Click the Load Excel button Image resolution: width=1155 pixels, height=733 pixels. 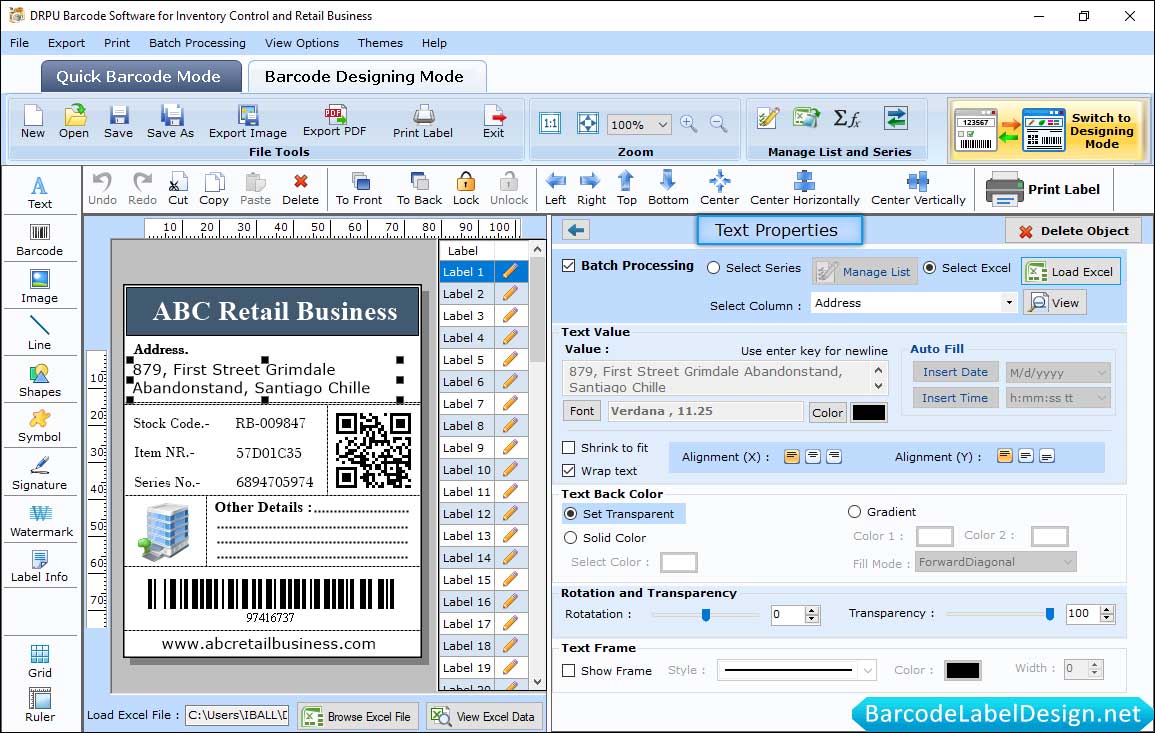tap(1071, 271)
